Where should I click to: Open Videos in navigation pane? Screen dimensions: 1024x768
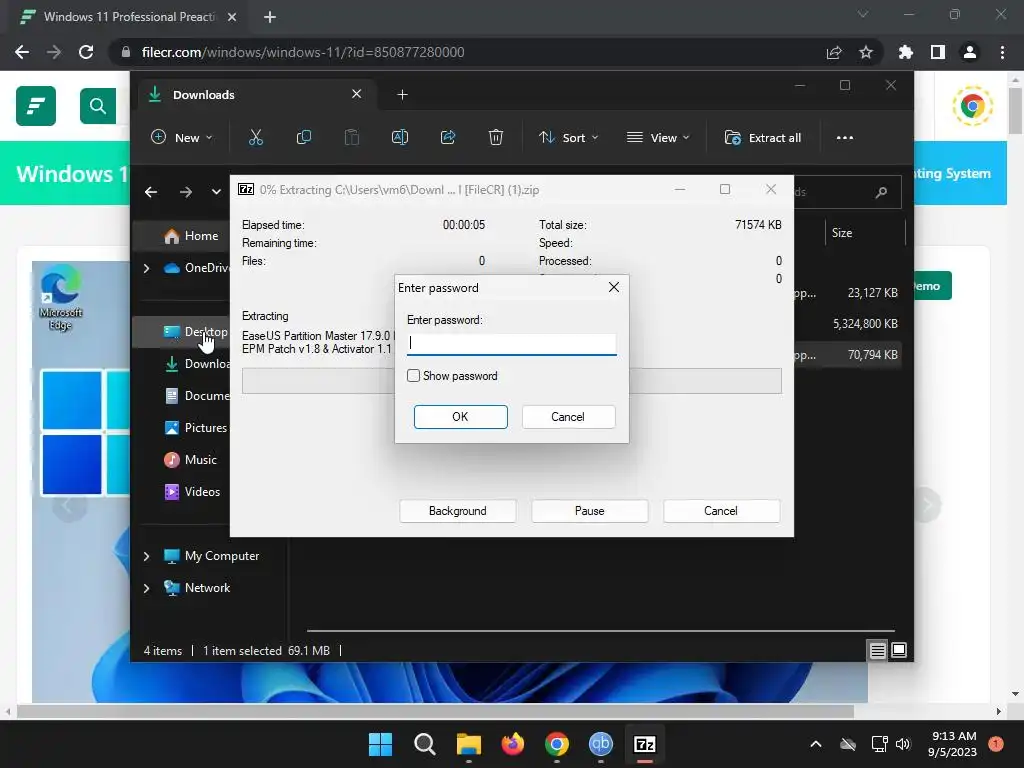click(192, 492)
